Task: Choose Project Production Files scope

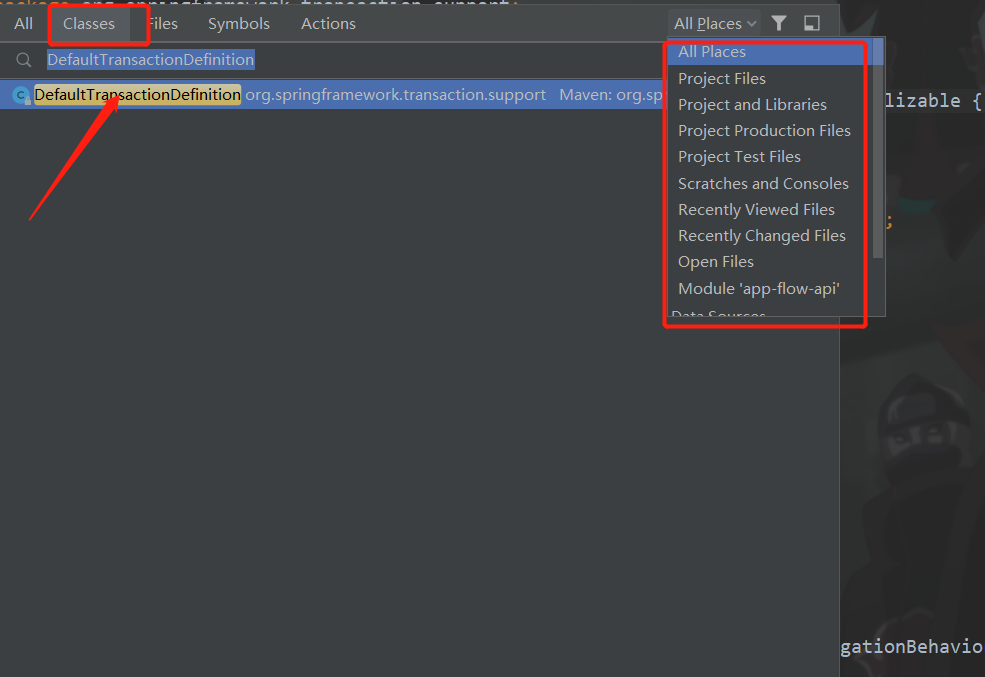Action: 764,130
